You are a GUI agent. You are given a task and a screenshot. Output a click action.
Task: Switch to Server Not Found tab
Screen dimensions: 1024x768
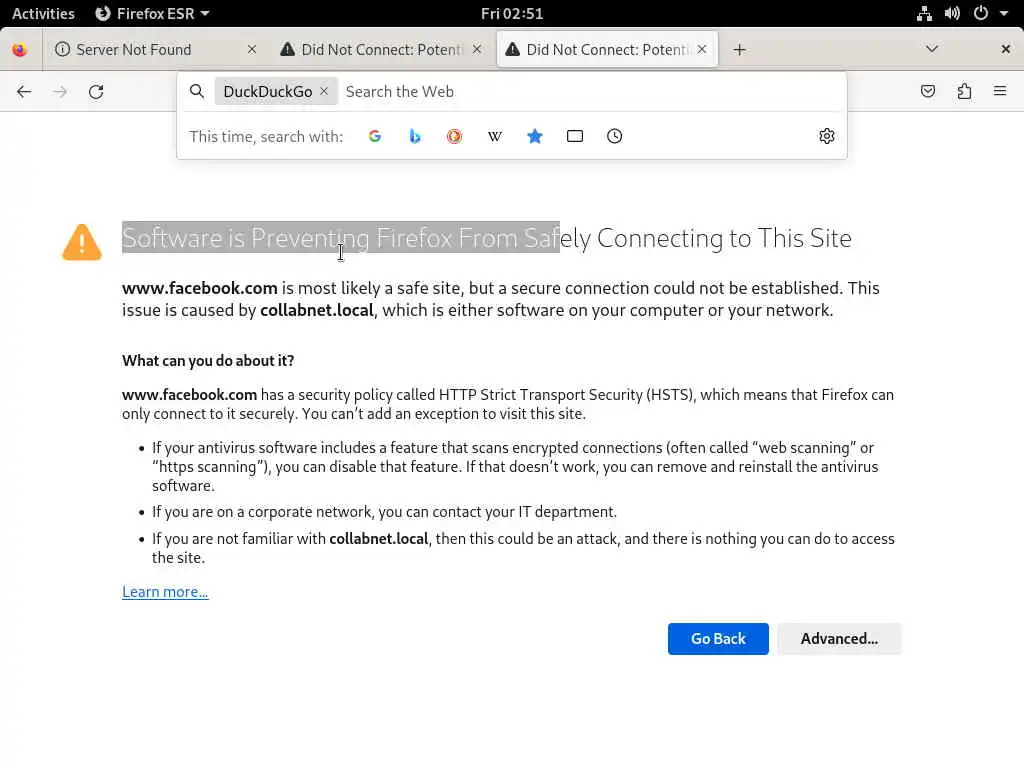(155, 50)
